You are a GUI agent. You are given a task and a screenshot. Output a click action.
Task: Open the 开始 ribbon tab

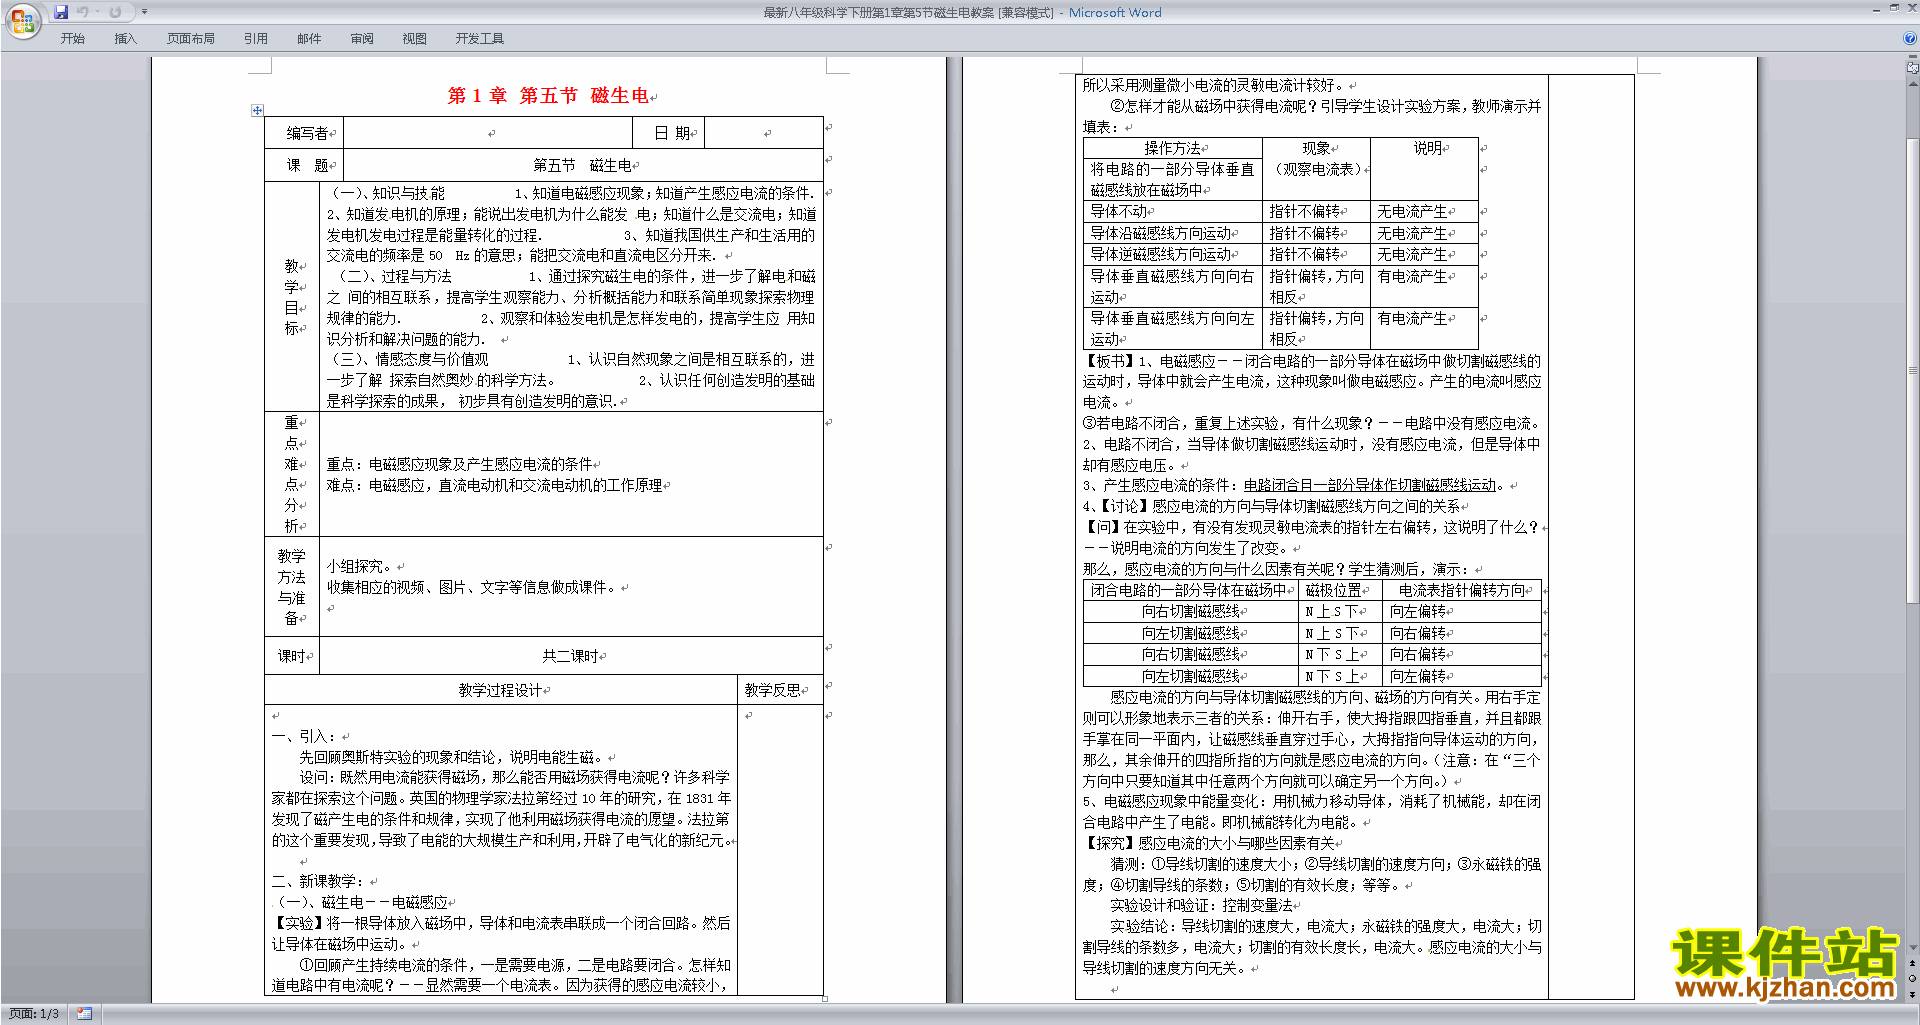point(73,38)
